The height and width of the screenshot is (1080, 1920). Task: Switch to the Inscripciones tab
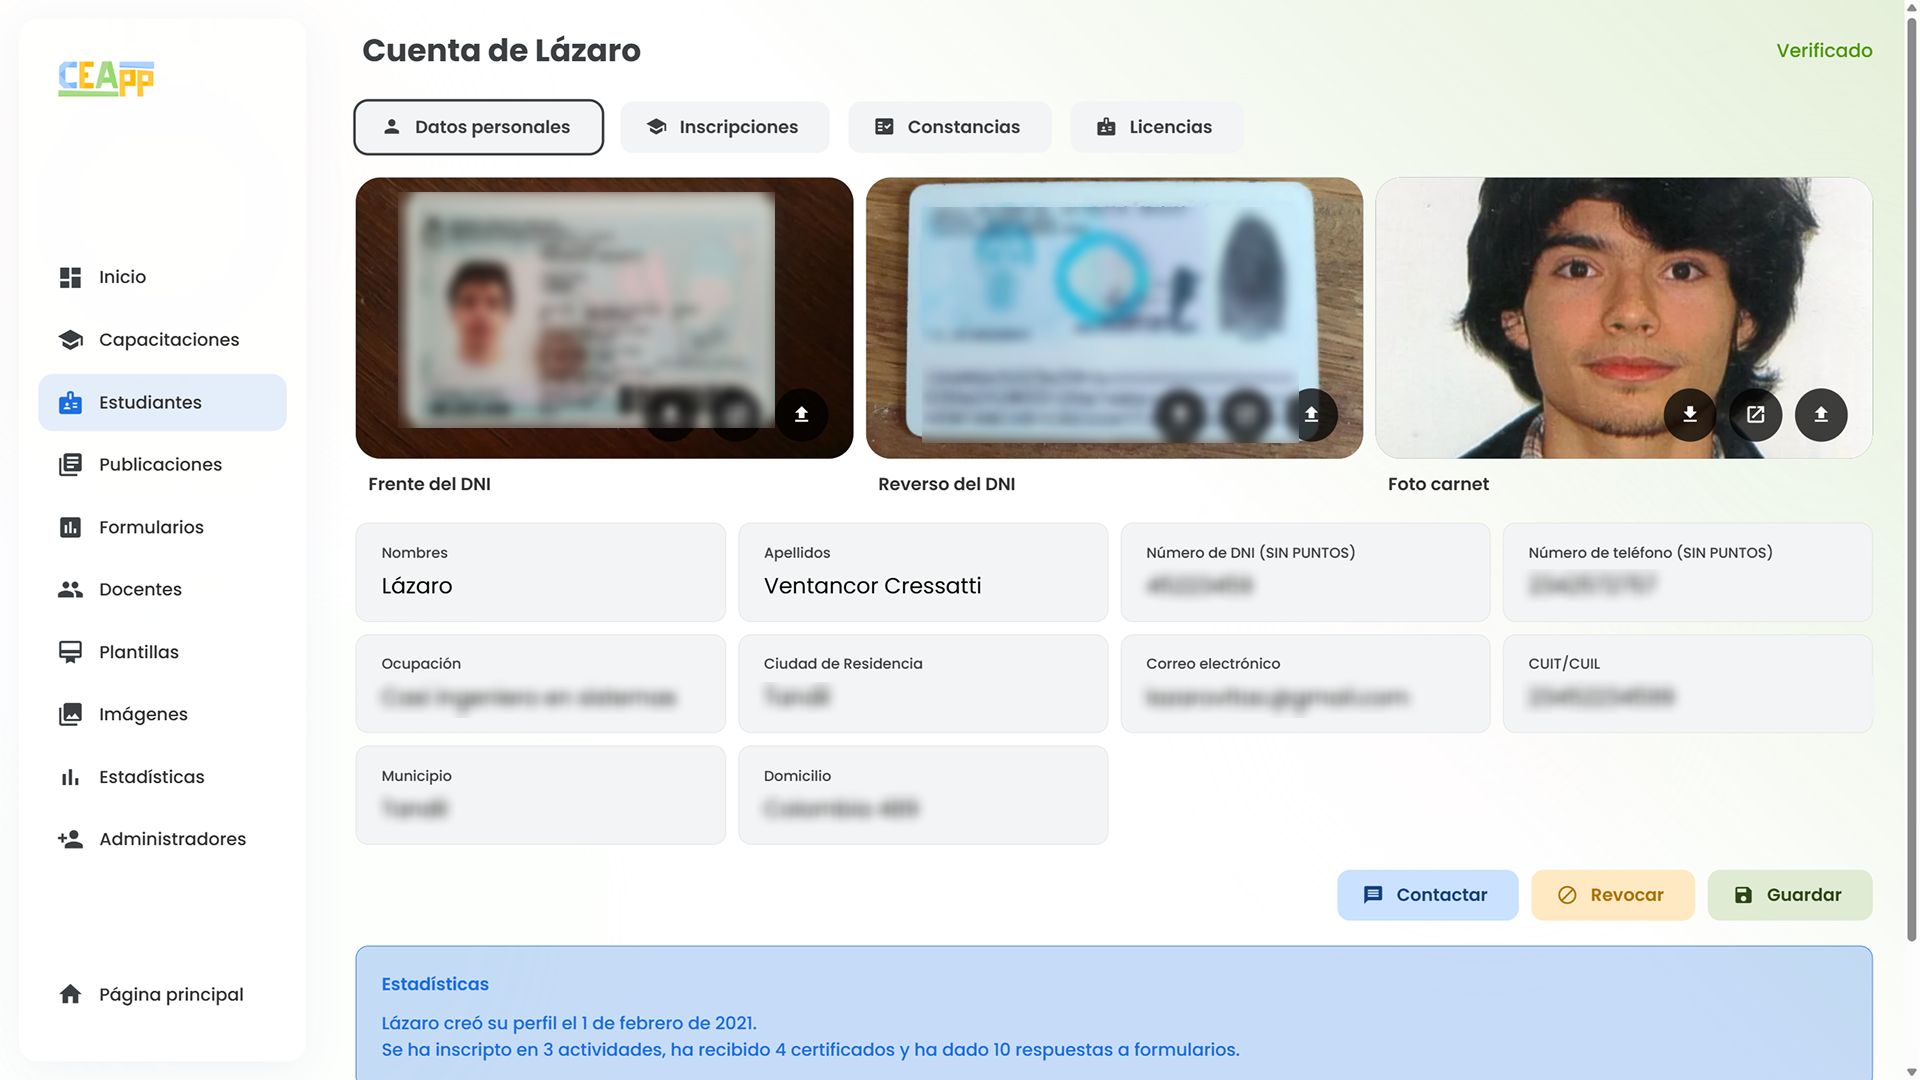point(725,127)
